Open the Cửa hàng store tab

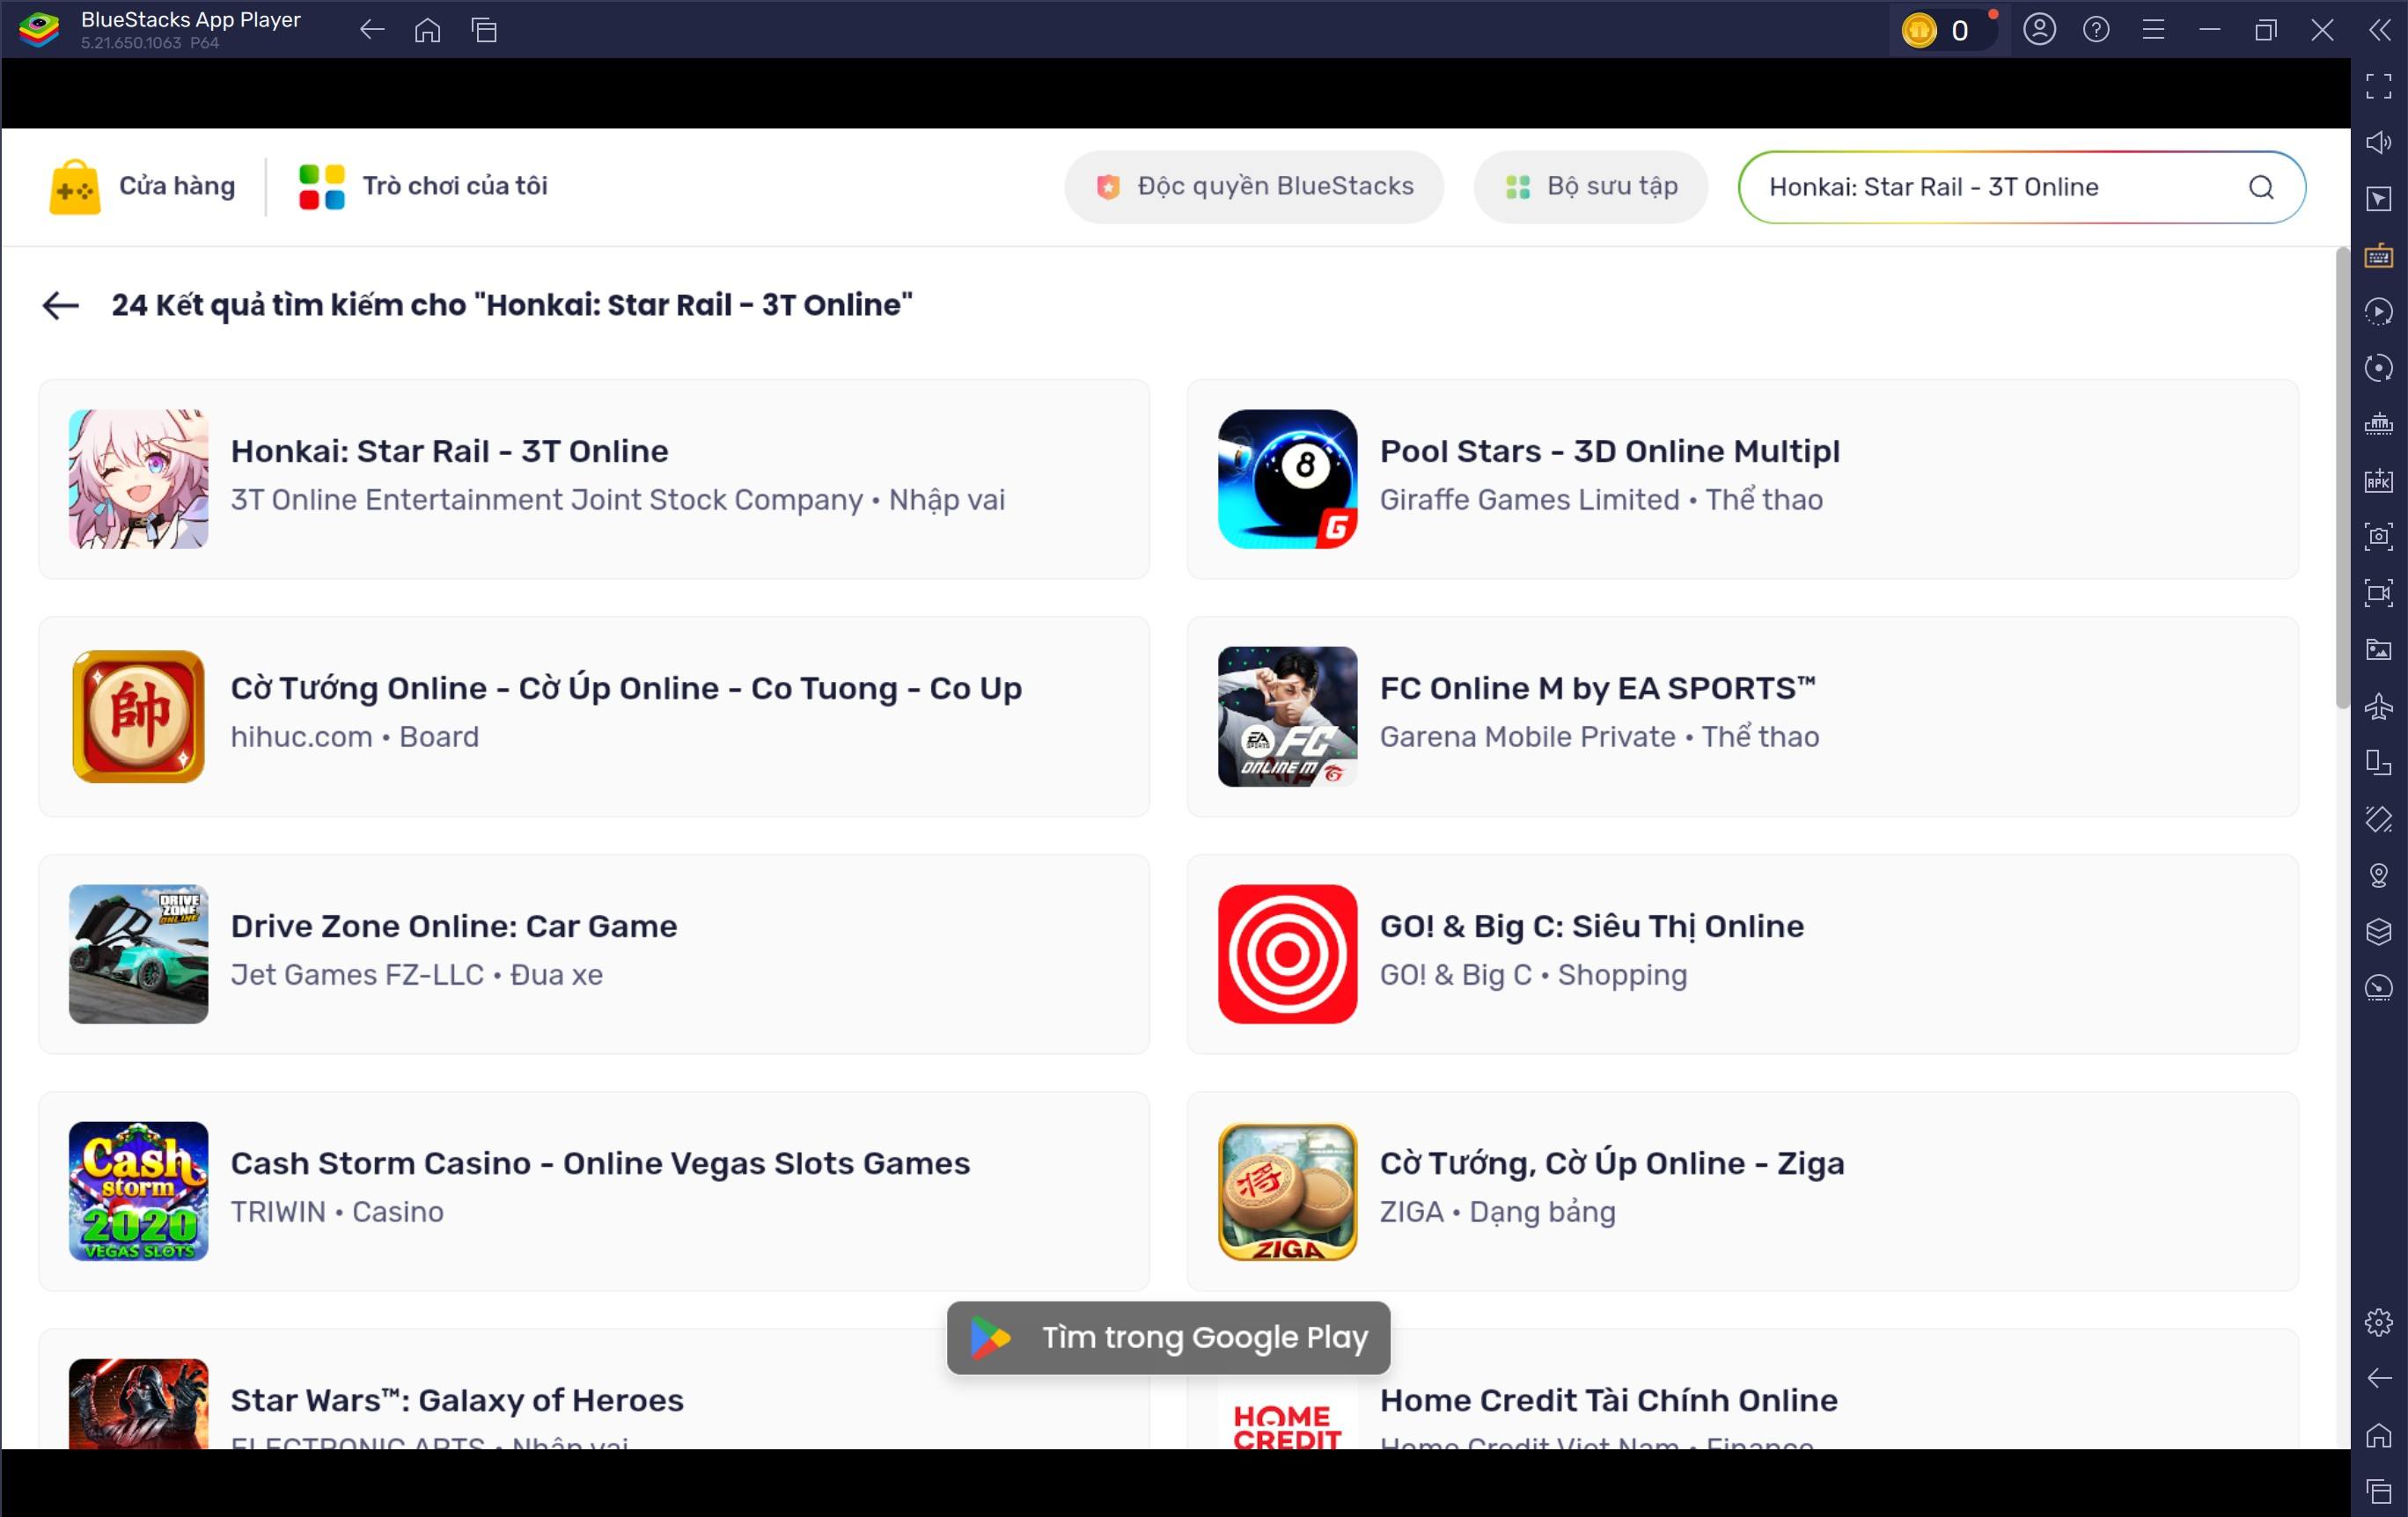[143, 186]
